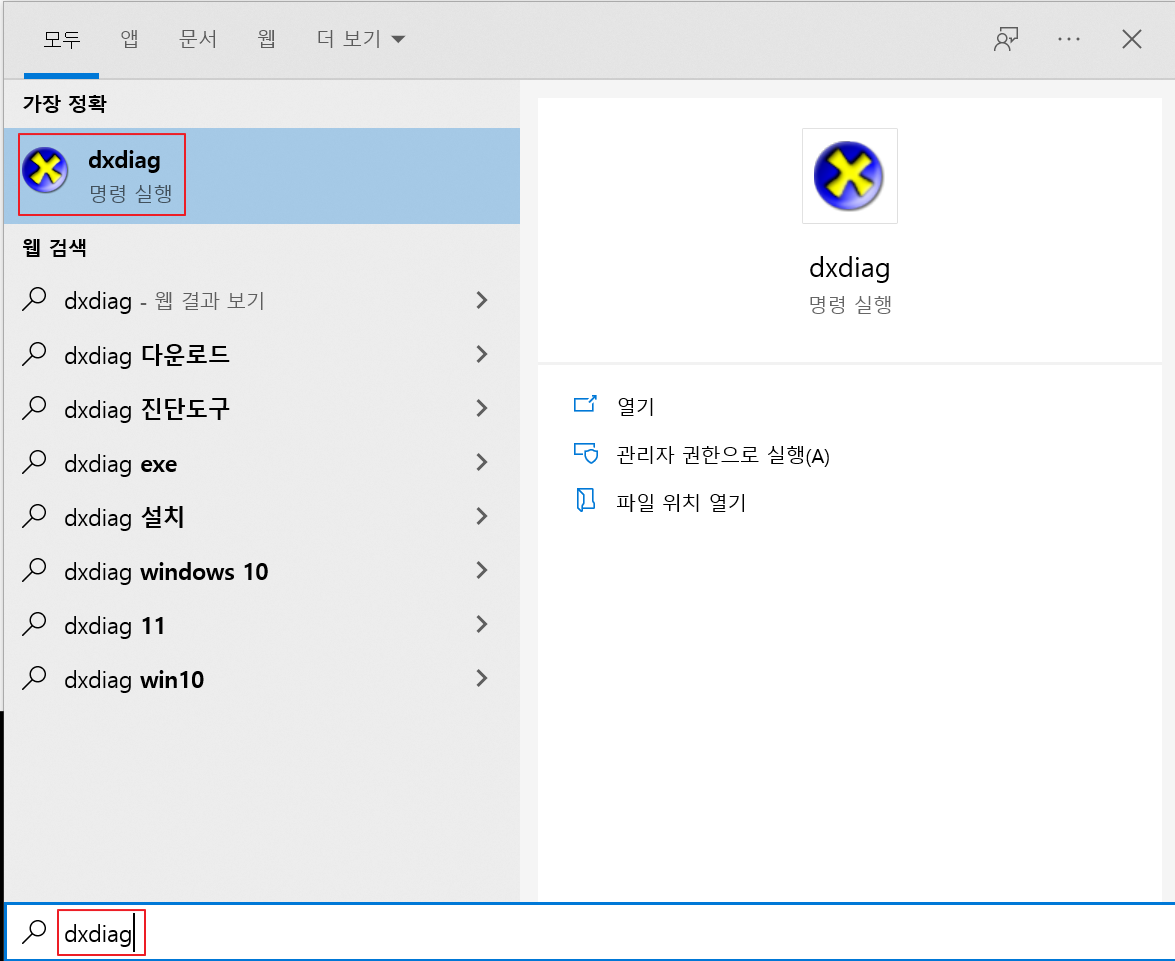Expand arrow for dxdiag 진단도구

coord(482,409)
